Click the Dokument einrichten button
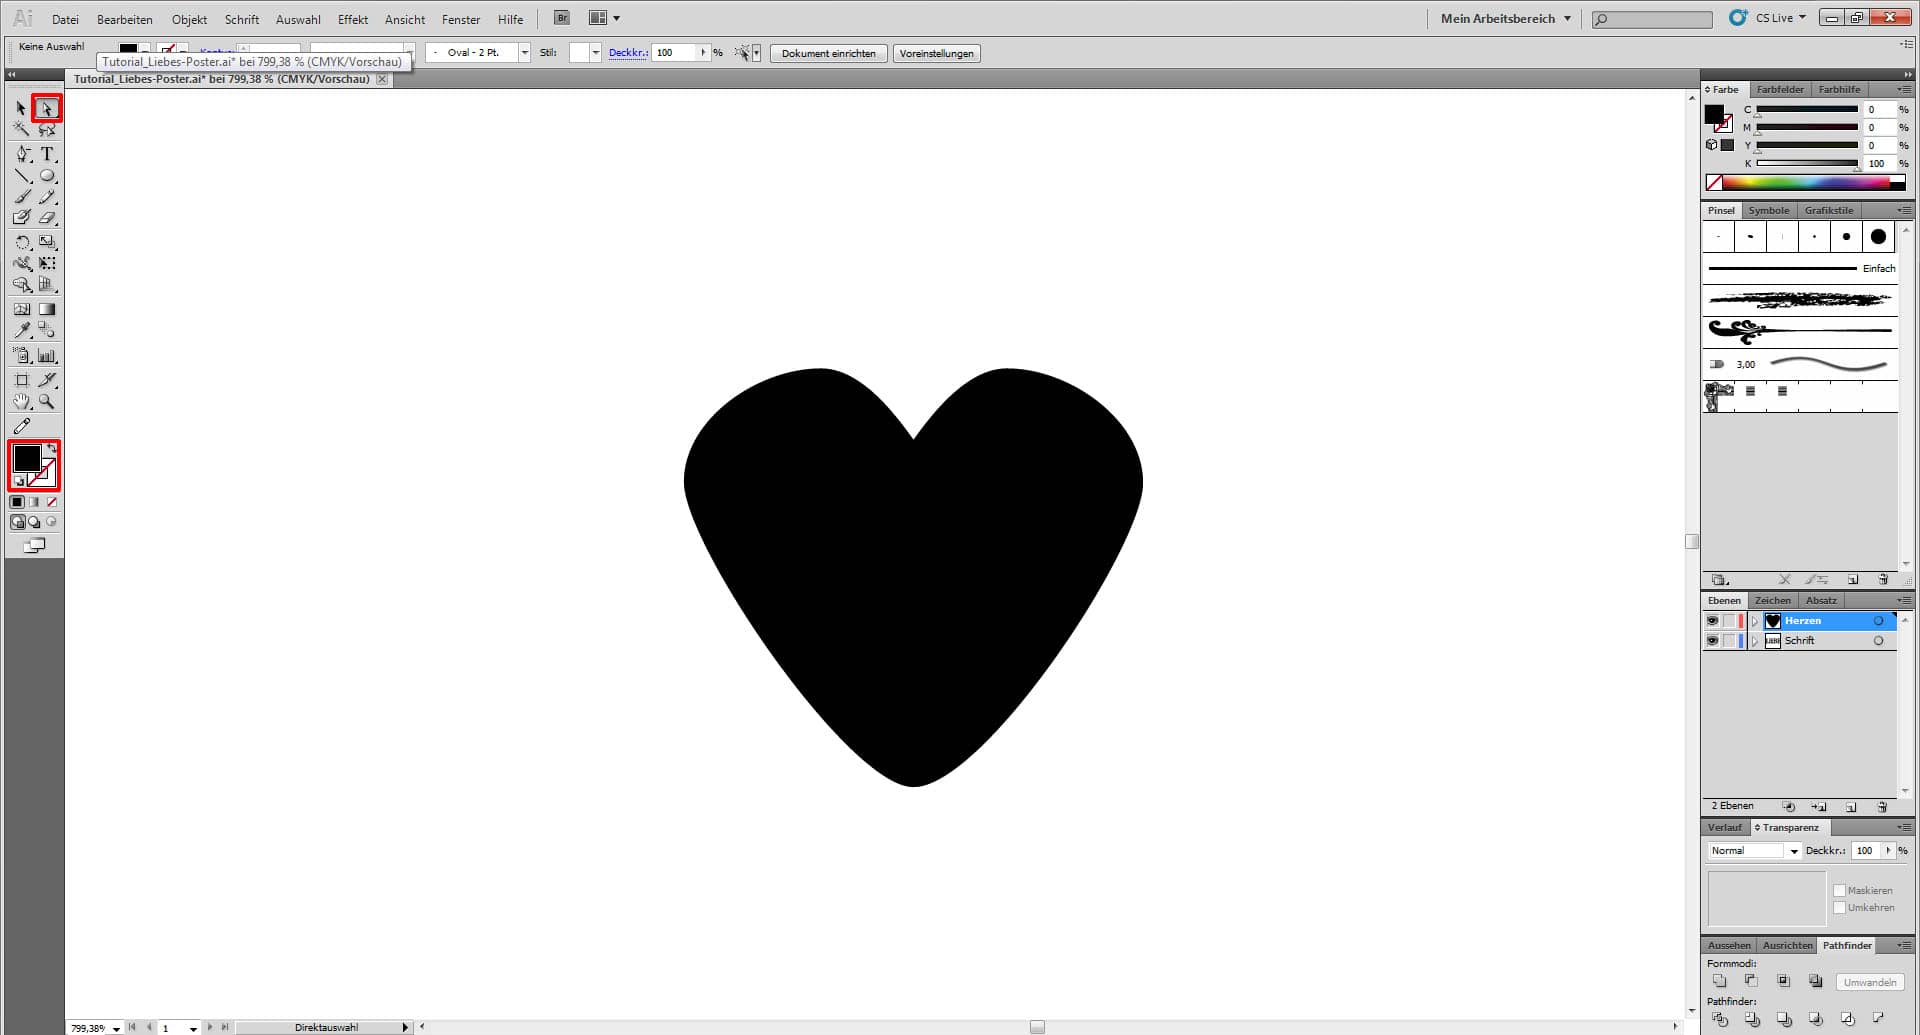Viewport: 1920px width, 1035px height. coord(828,53)
